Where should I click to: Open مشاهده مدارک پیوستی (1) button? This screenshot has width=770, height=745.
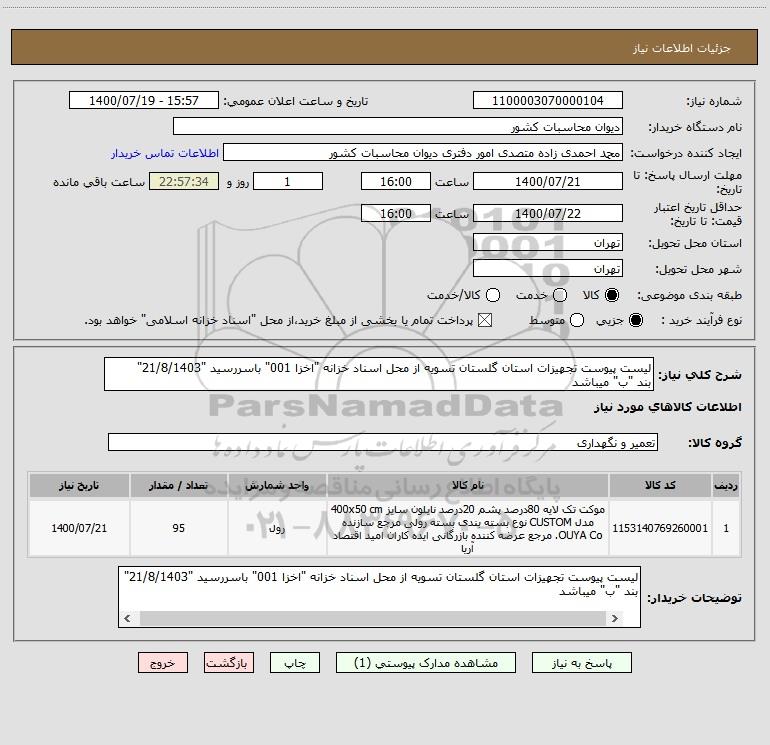point(426,663)
